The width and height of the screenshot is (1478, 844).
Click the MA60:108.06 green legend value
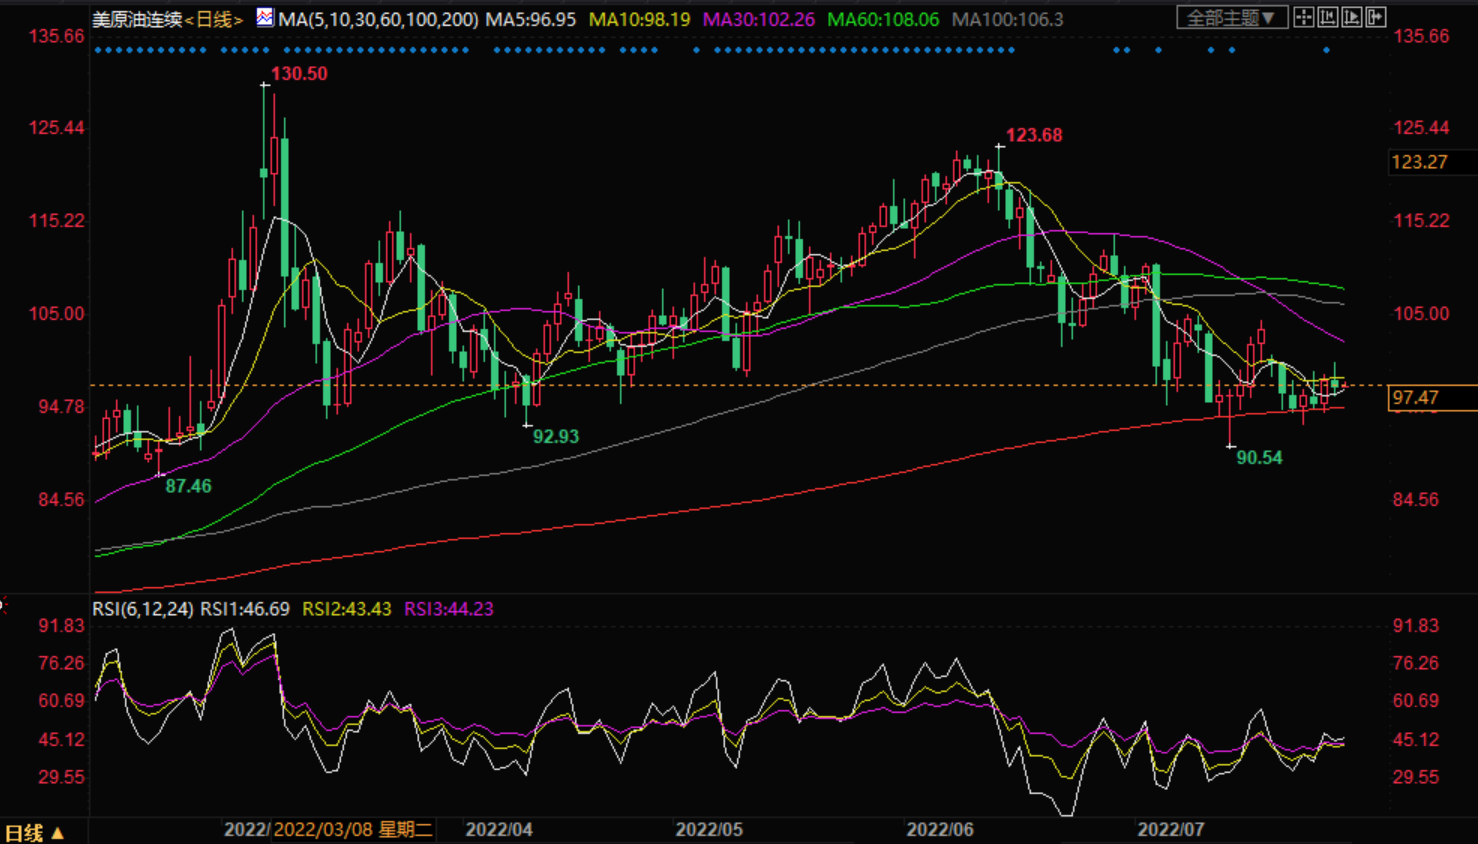[883, 19]
